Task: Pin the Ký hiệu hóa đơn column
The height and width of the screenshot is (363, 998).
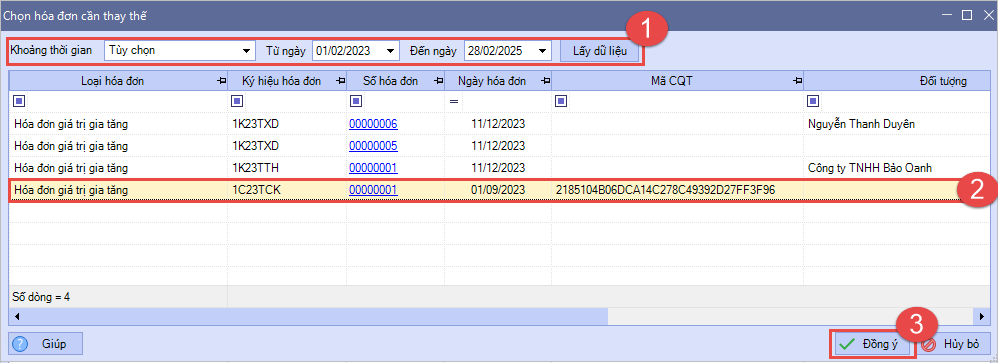Action: [x=341, y=81]
